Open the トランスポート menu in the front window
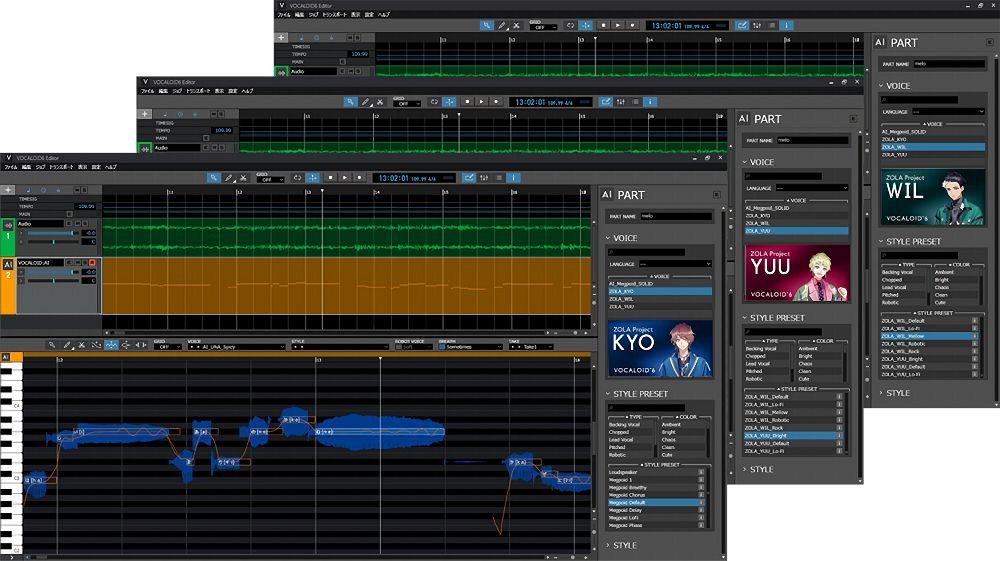Viewport: 1000px width, 561px height. (x=61, y=167)
